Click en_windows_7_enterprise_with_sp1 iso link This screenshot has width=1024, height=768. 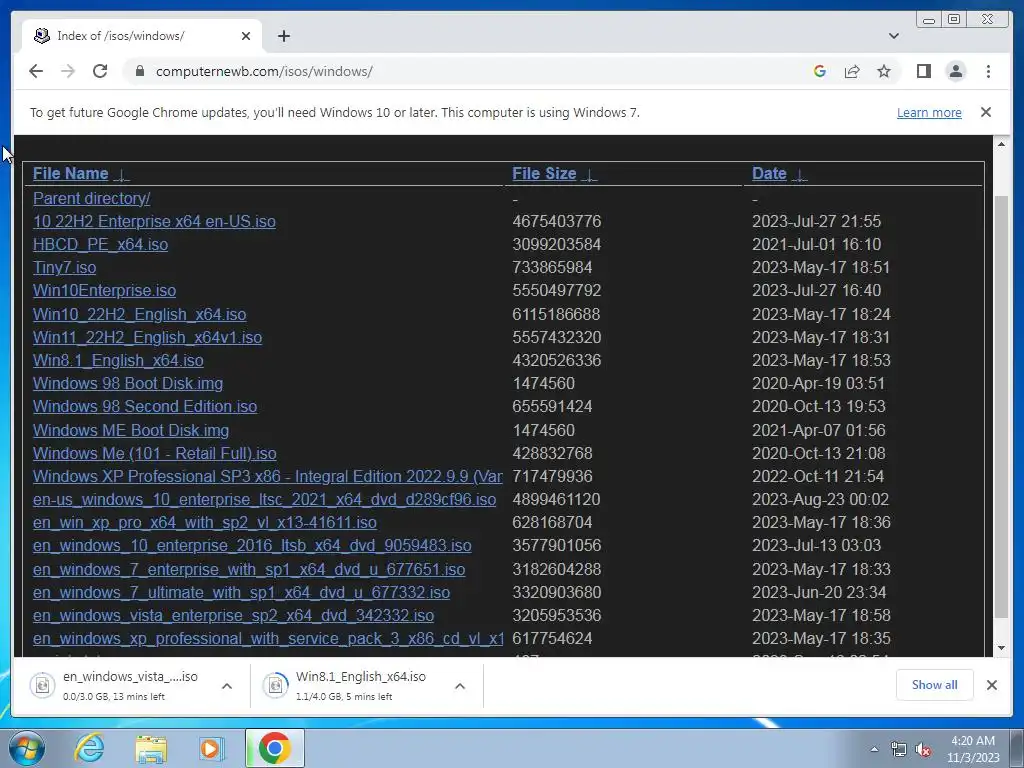tap(249, 569)
